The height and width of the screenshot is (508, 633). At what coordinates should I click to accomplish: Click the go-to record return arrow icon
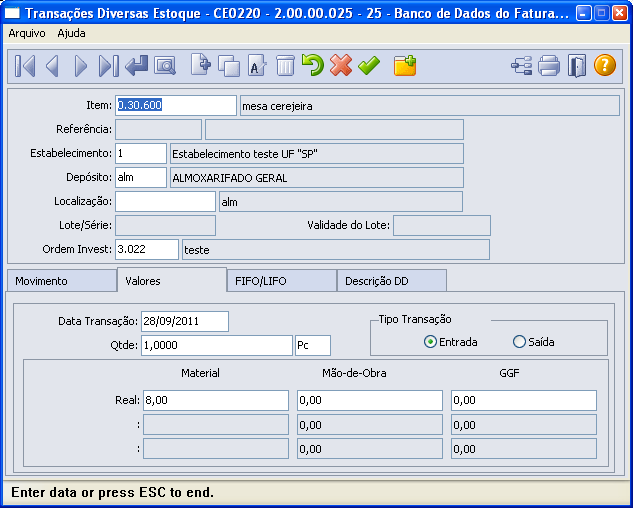tap(136, 65)
